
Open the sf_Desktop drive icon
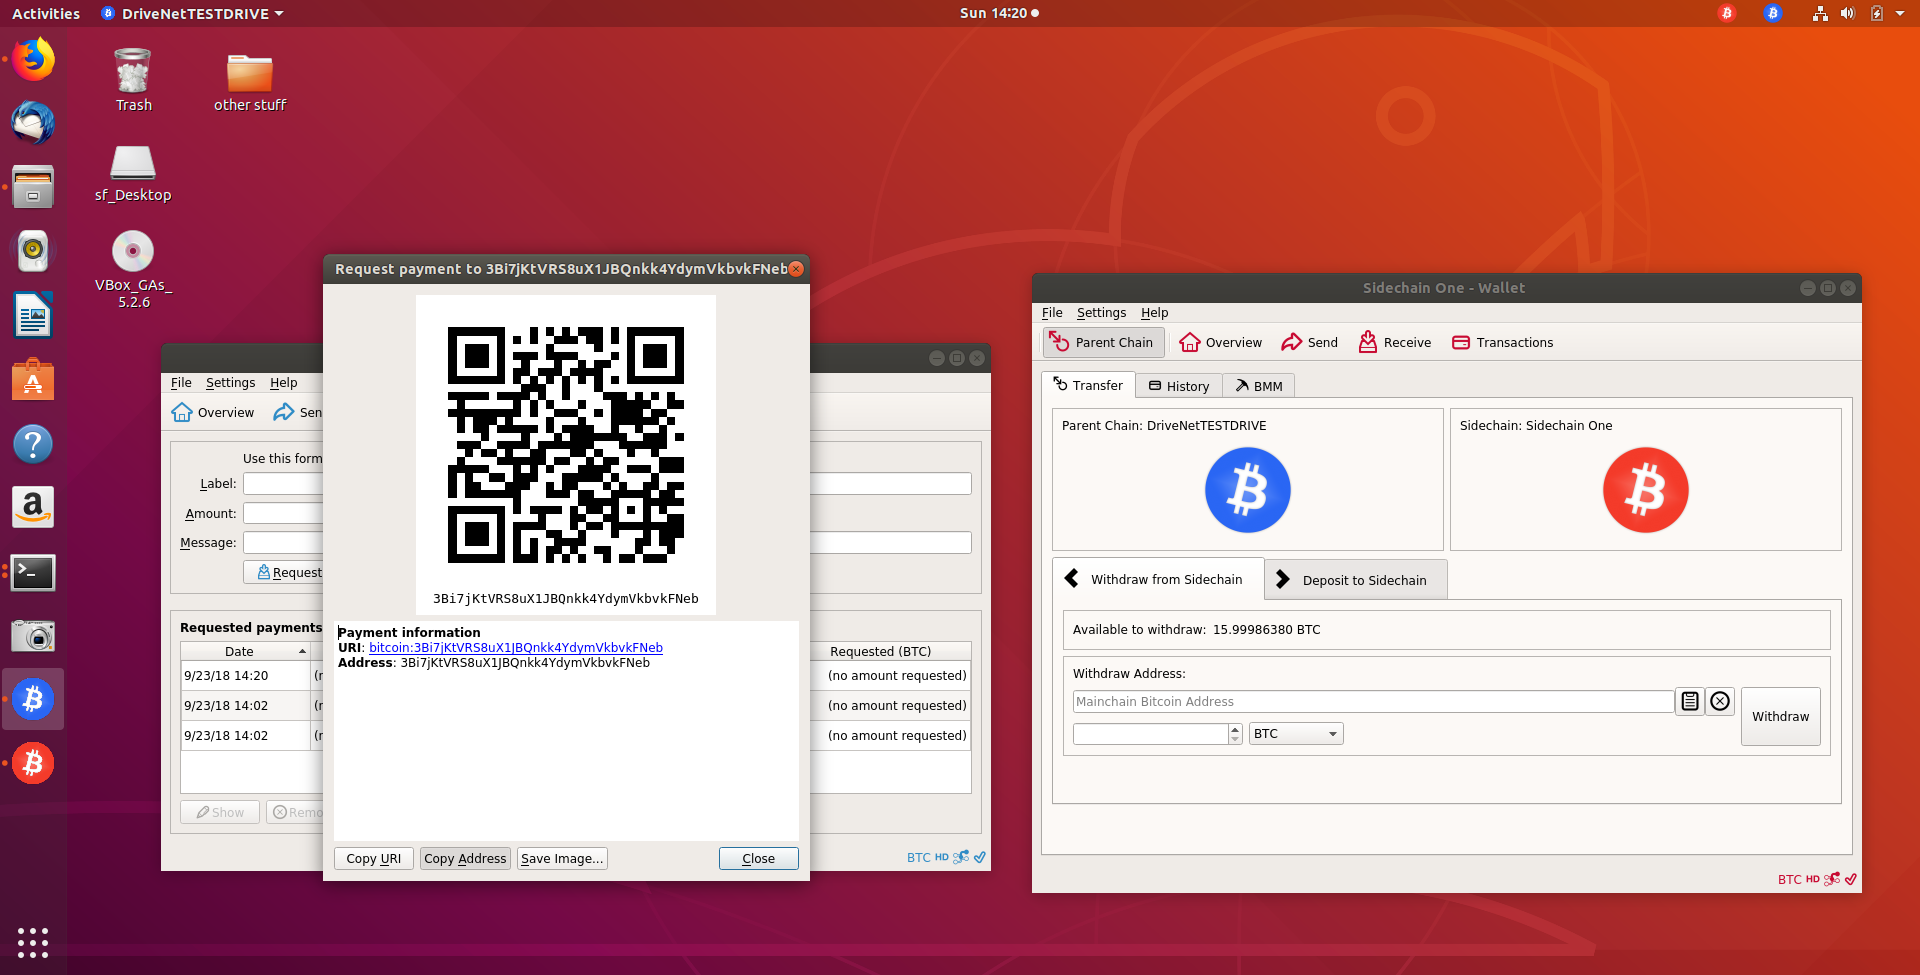tap(133, 172)
